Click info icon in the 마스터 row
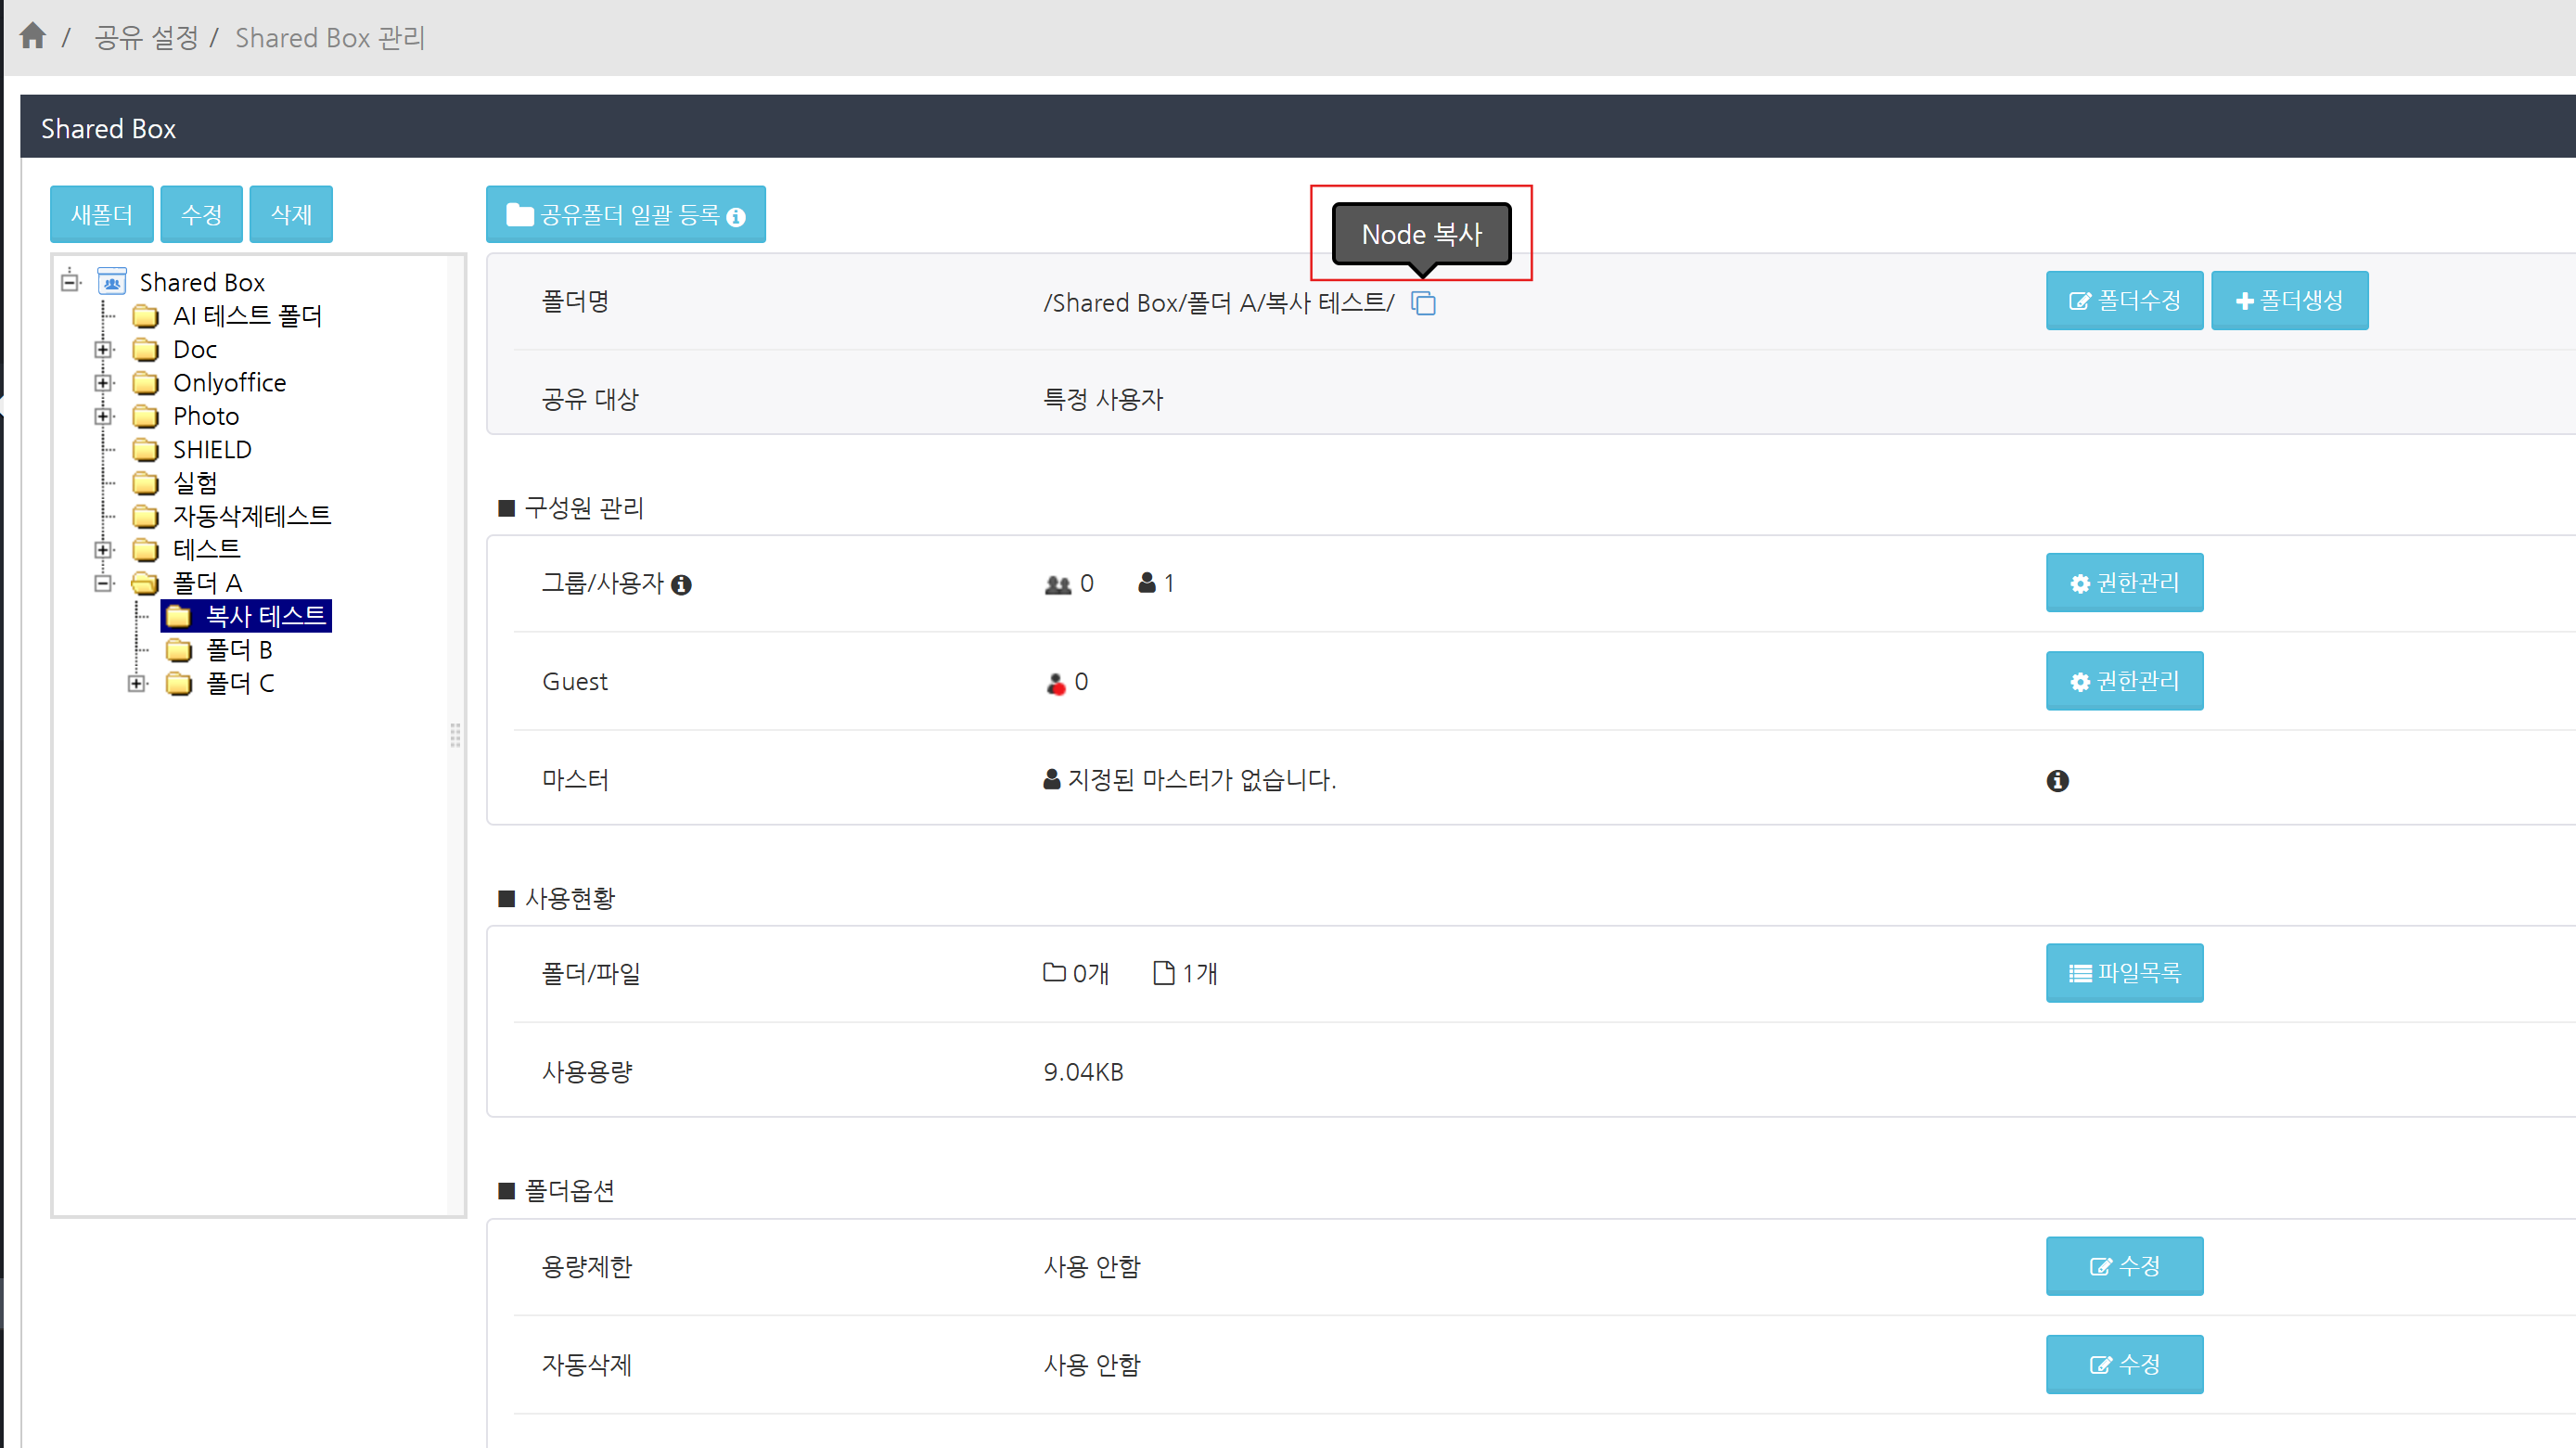This screenshot has height=1448, width=2576. 2057,781
